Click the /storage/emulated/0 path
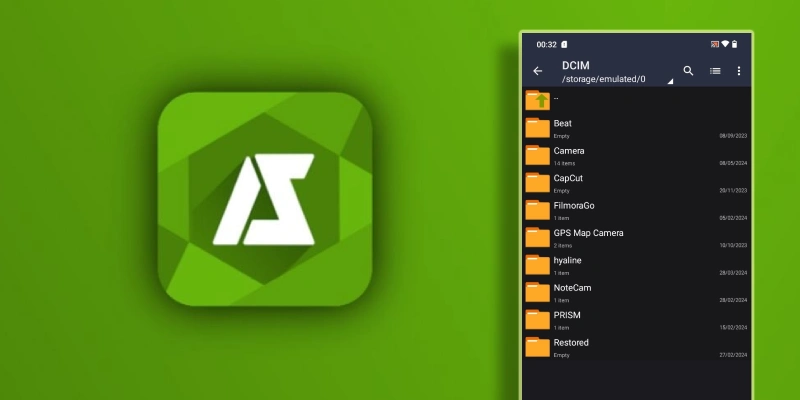Screen dimensions: 800x400 604,79
